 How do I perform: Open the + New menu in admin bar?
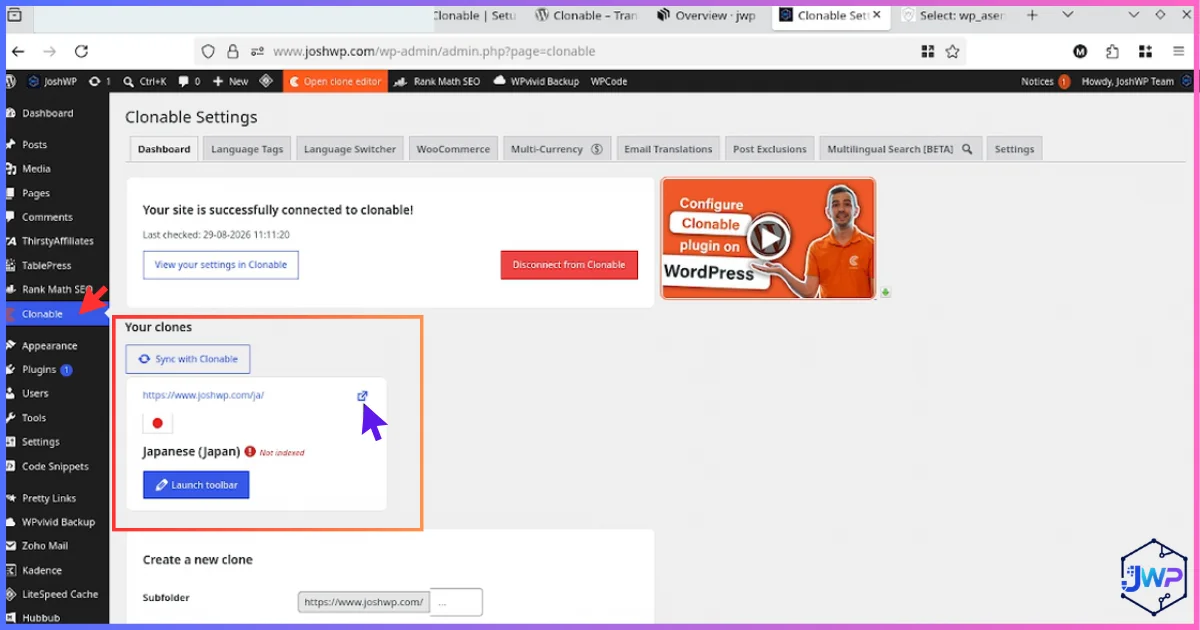click(231, 81)
